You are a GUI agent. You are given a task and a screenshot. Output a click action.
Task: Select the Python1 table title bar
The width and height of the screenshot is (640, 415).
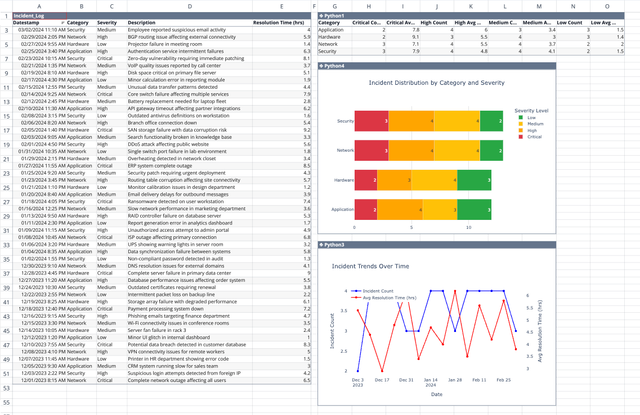471,16
